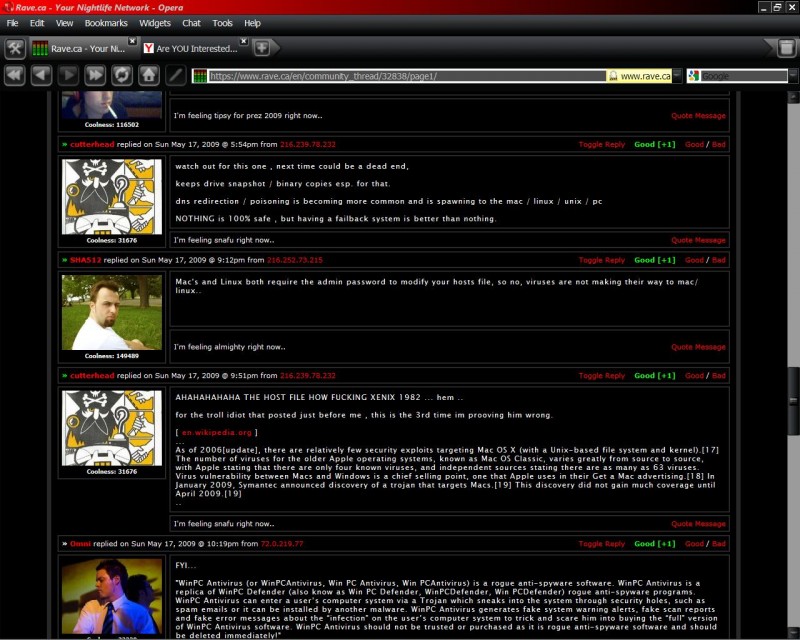Click the Google search input field
Screen dimensions: 800x640
[x=744, y=76]
